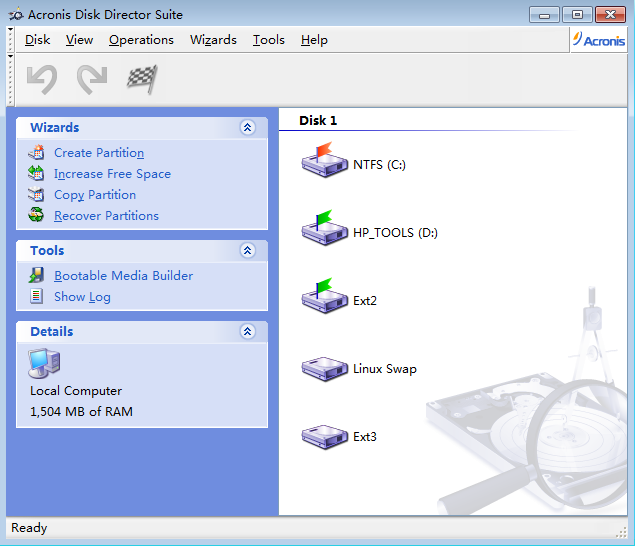
Task: Collapse the Details panel
Action: [247, 331]
